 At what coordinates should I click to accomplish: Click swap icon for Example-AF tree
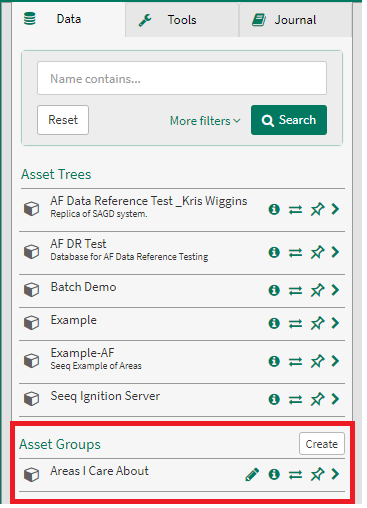tap(295, 361)
